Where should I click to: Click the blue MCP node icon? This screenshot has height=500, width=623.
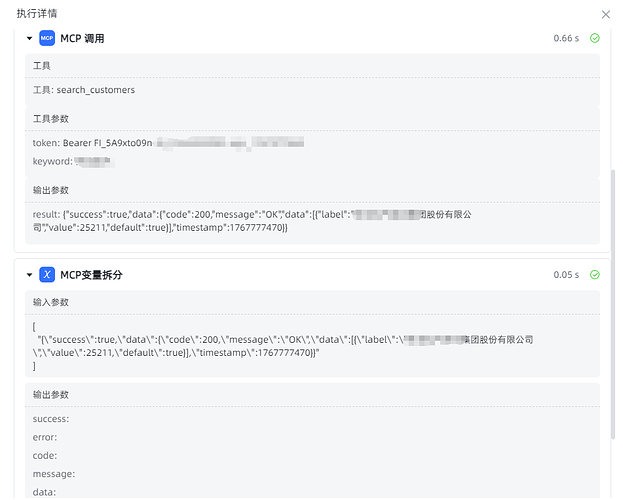[x=47, y=39]
